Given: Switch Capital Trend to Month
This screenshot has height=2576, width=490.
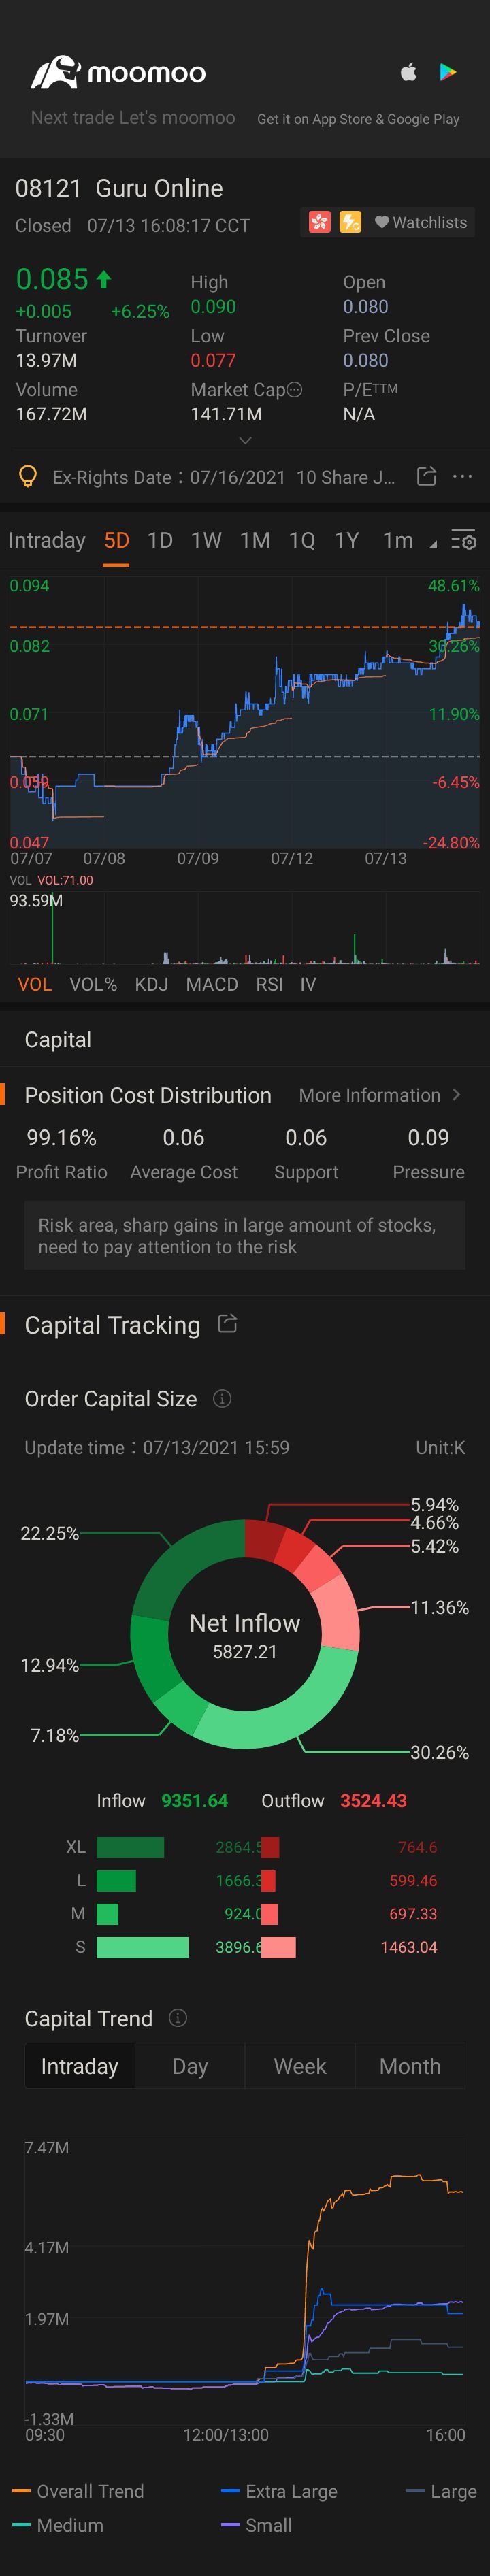Looking at the screenshot, I should [x=410, y=2066].
